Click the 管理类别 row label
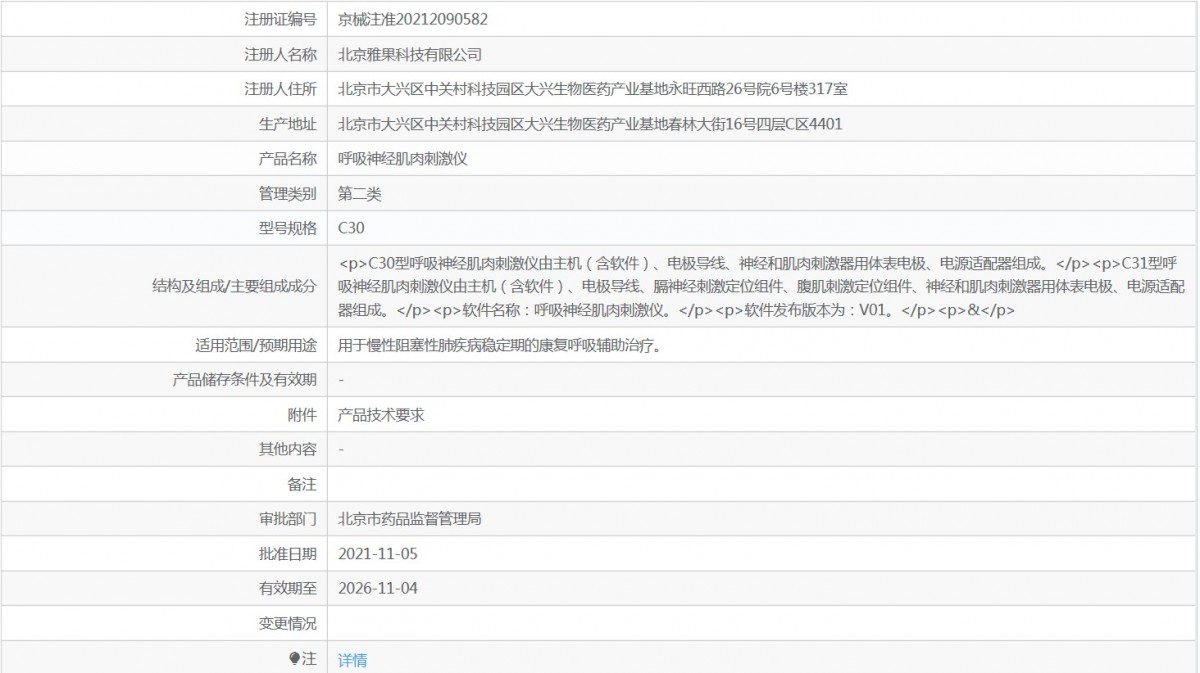The width and height of the screenshot is (1200, 673). 287,193
